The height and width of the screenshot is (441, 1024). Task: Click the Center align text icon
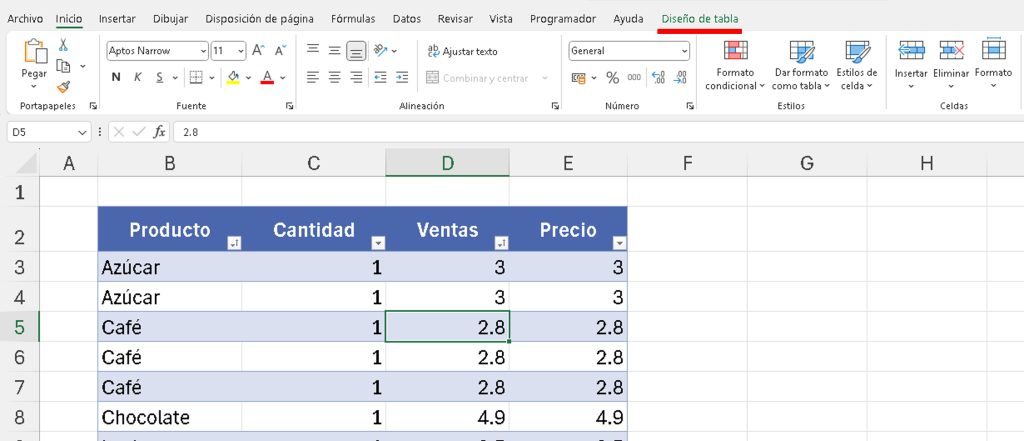pyautogui.click(x=334, y=77)
